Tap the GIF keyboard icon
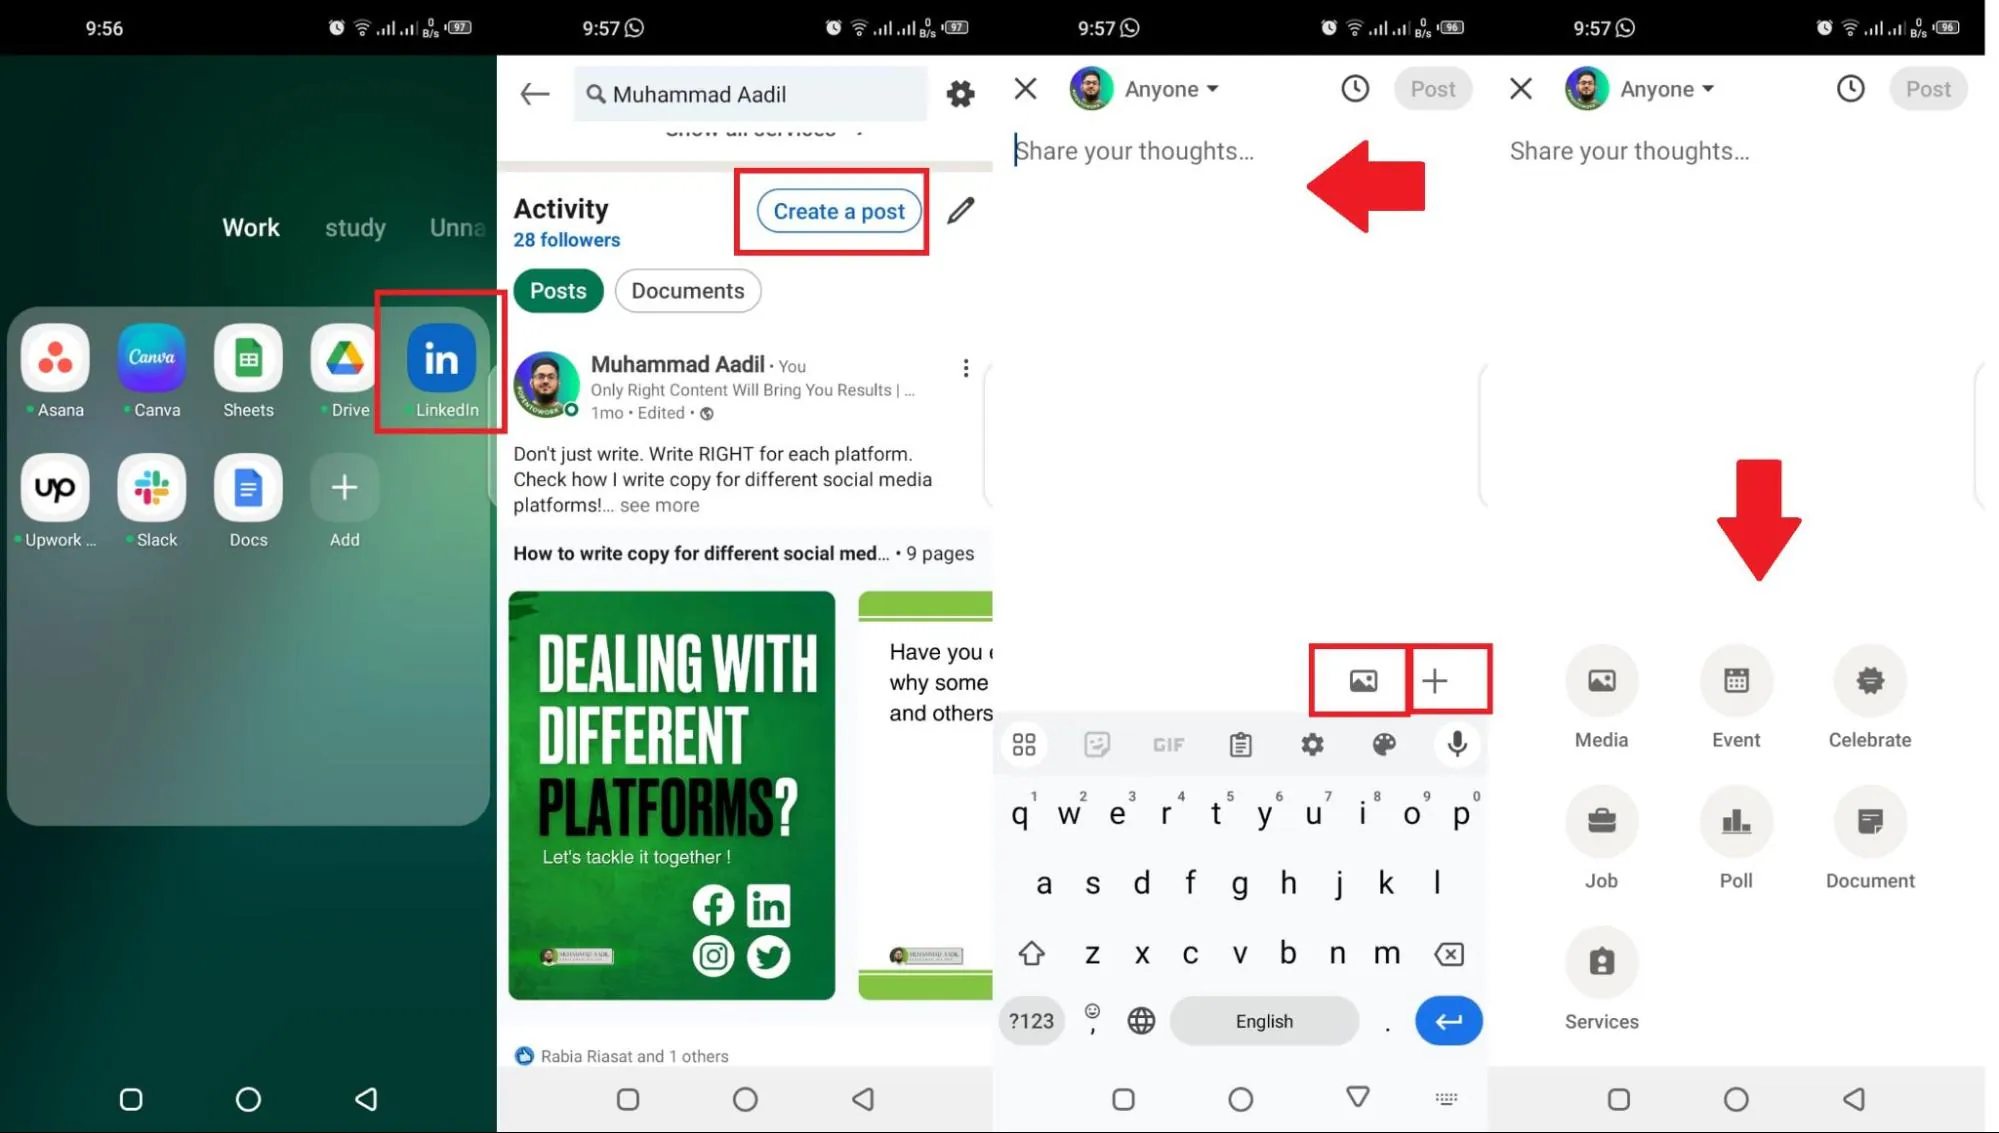The height and width of the screenshot is (1133, 1999). point(1168,744)
